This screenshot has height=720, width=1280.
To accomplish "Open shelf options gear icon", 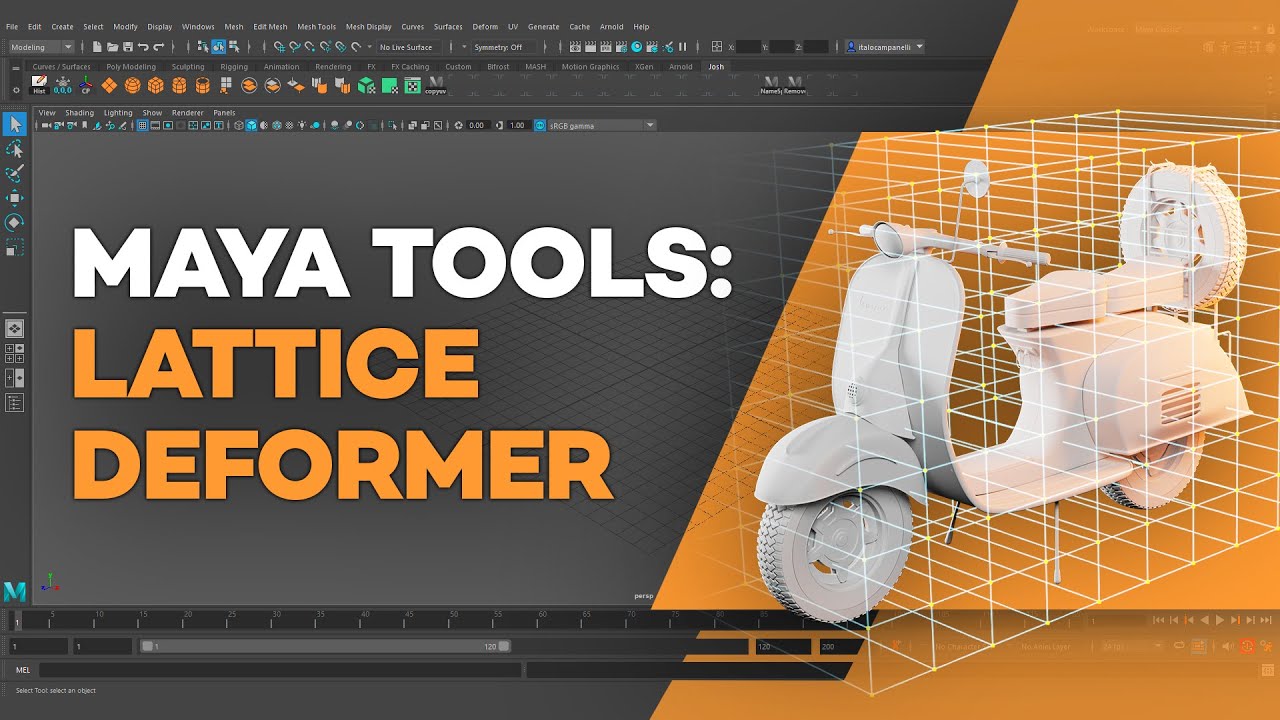I will point(16,90).
